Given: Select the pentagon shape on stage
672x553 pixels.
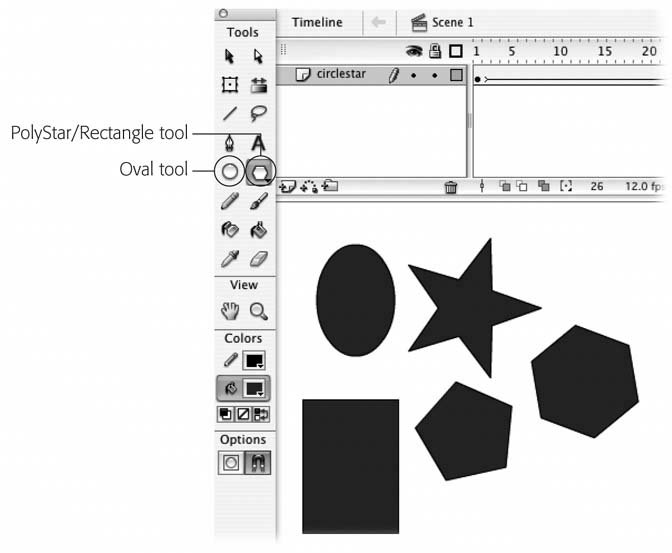Looking at the screenshot, I should point(465,433).
